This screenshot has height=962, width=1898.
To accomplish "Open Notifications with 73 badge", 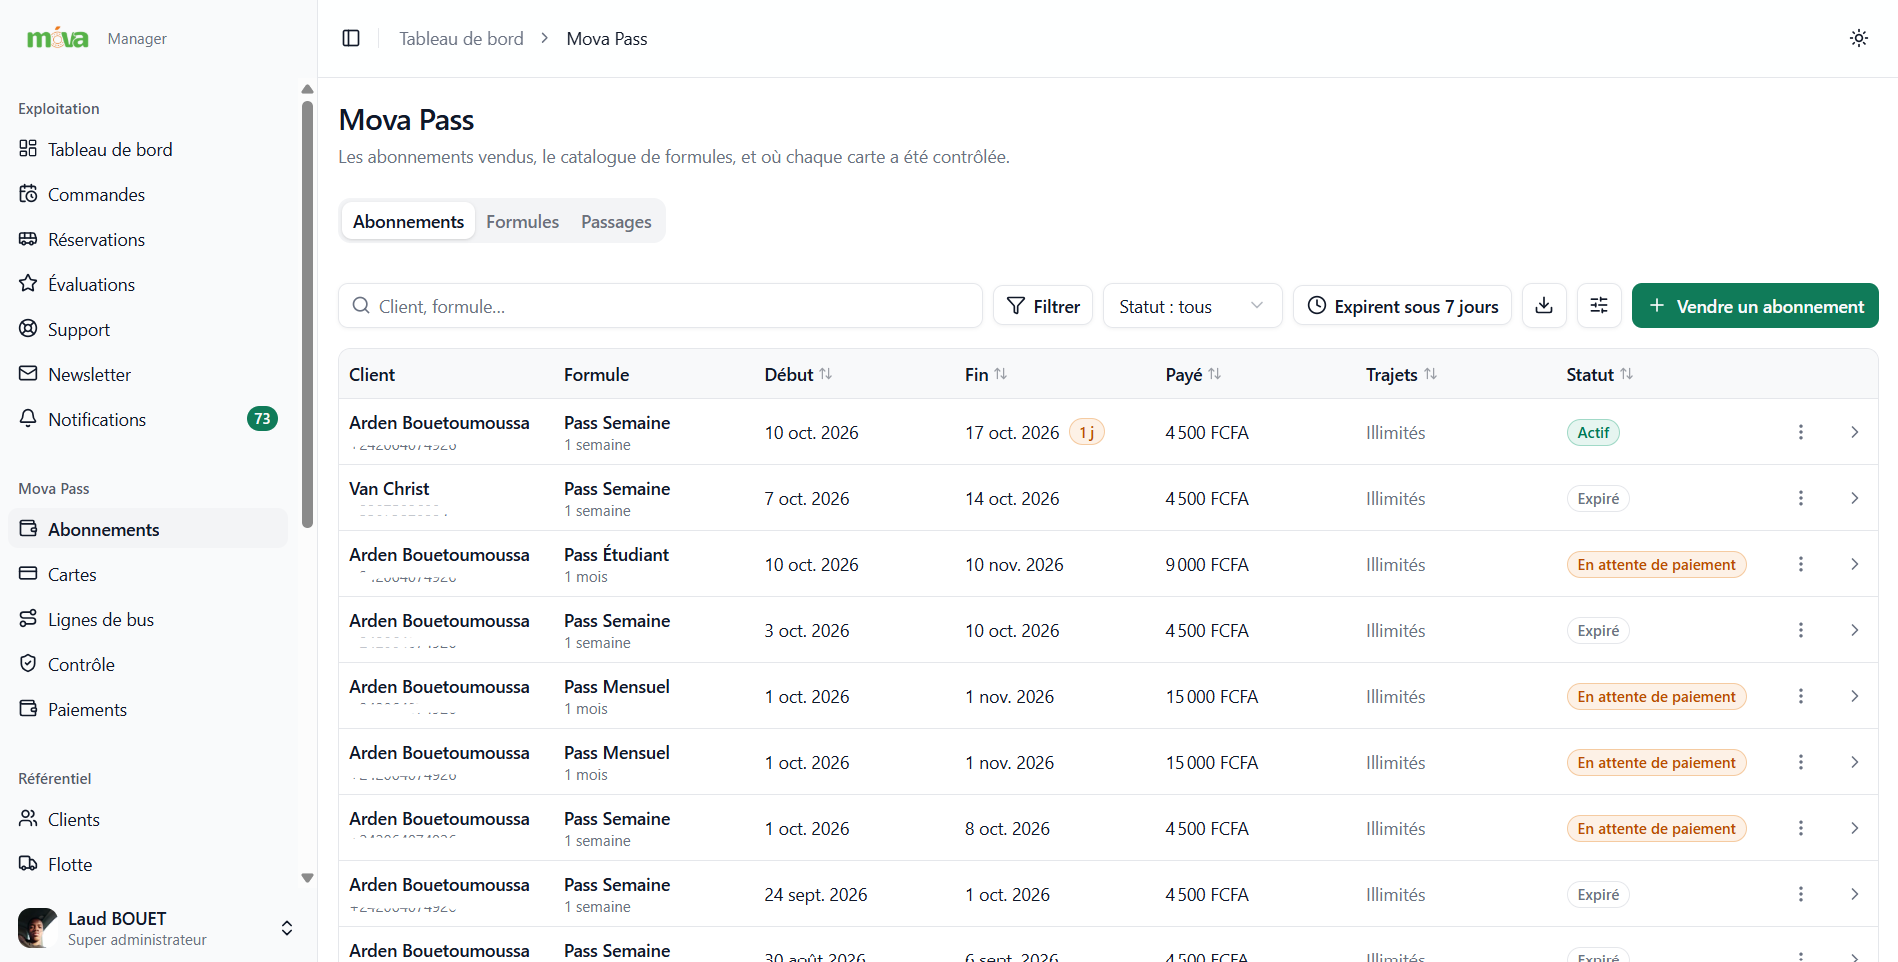I will 148,419.
